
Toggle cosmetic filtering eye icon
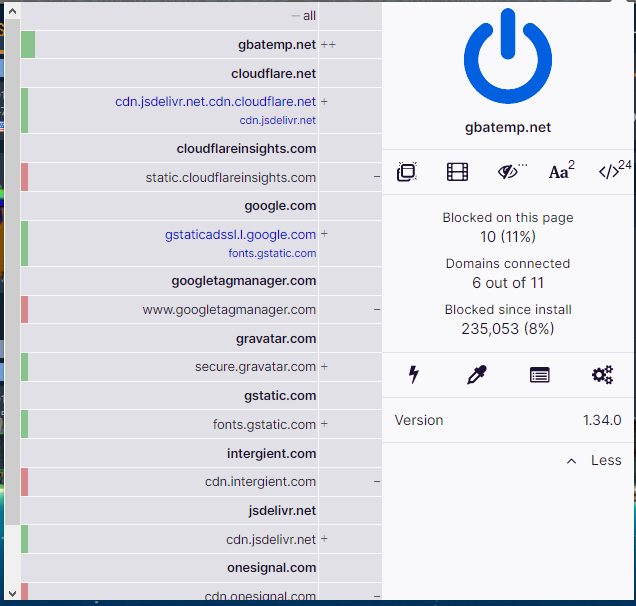point(510,172)
